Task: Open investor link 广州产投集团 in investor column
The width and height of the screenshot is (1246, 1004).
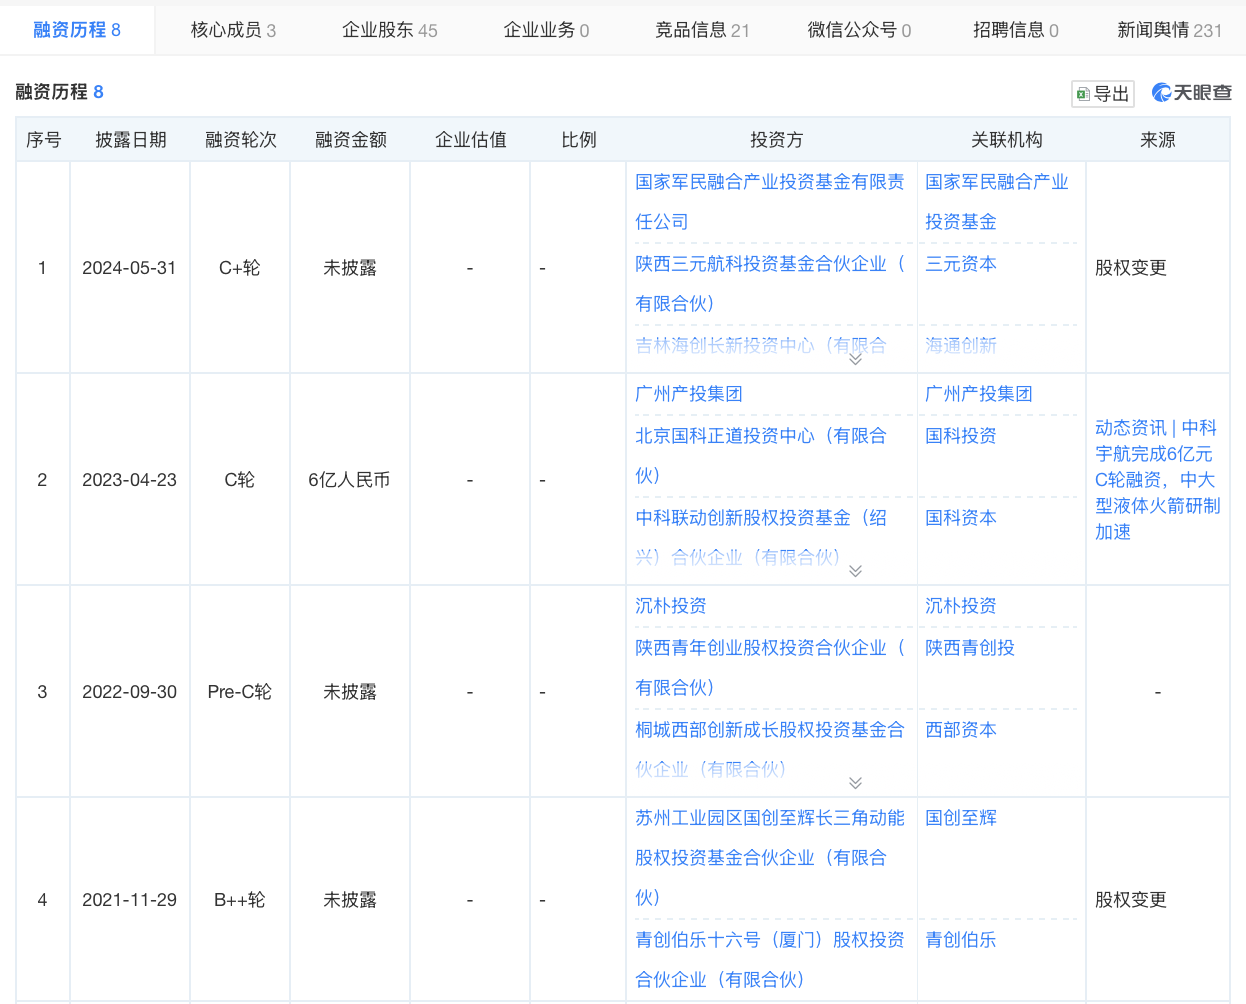Action: tap(689, 394)
